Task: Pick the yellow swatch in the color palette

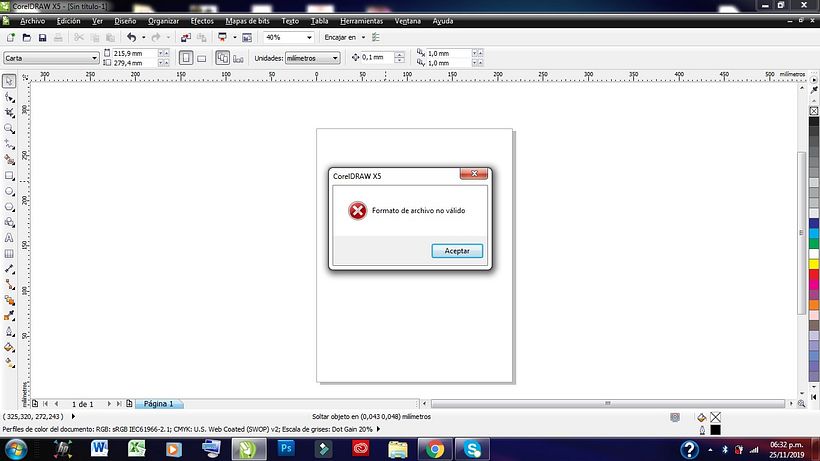Action: [814, 264]
